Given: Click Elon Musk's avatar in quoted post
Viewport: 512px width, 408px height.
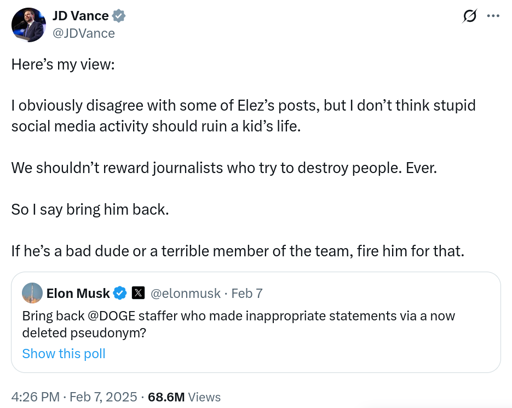Looking at the screenshot, I should pyautogui.click(x=32, y=293).
